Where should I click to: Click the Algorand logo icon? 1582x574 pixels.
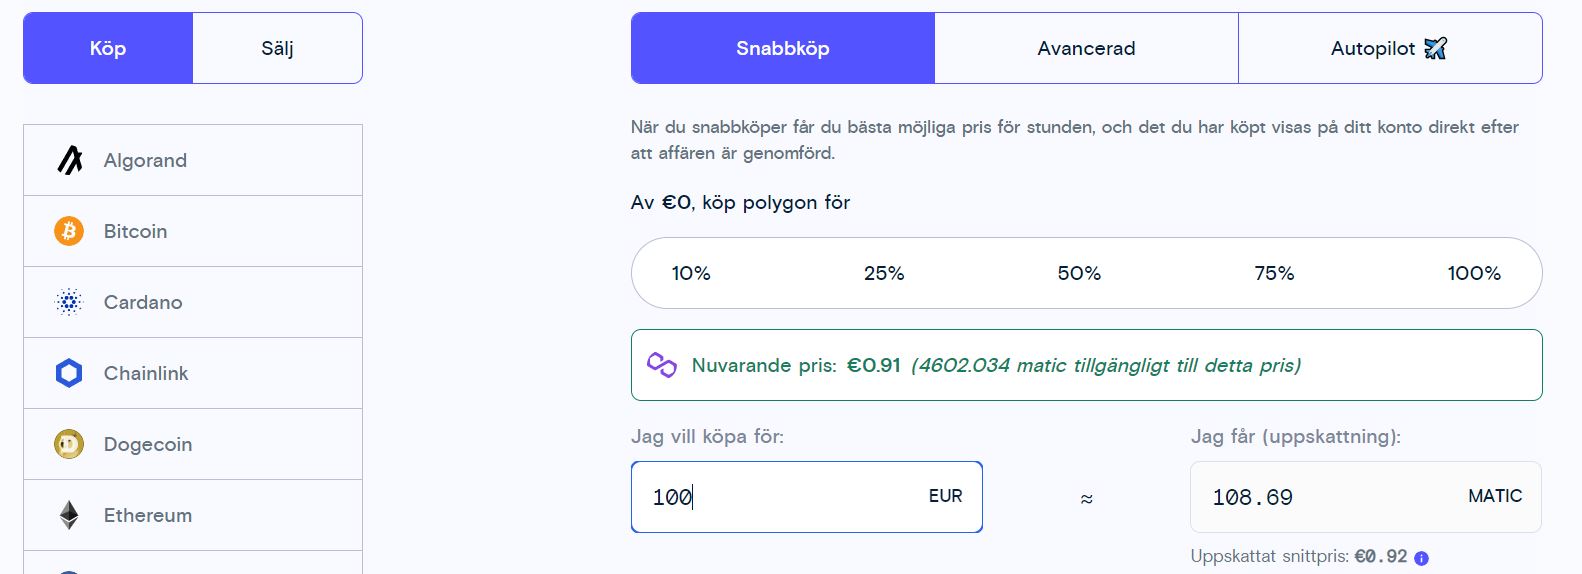pos(69,160)
